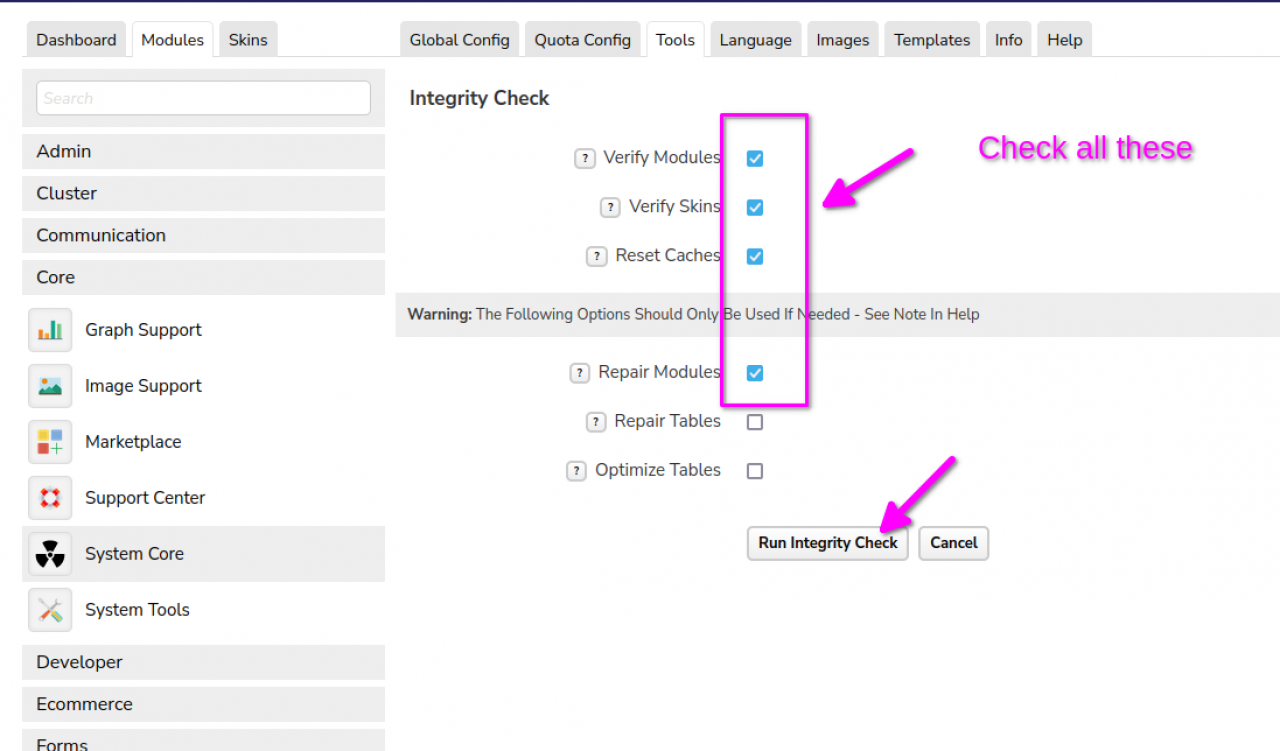The width and height of the screenshot is (1280, 751).
Task: Expand the Admin module category
Action: 203,152
